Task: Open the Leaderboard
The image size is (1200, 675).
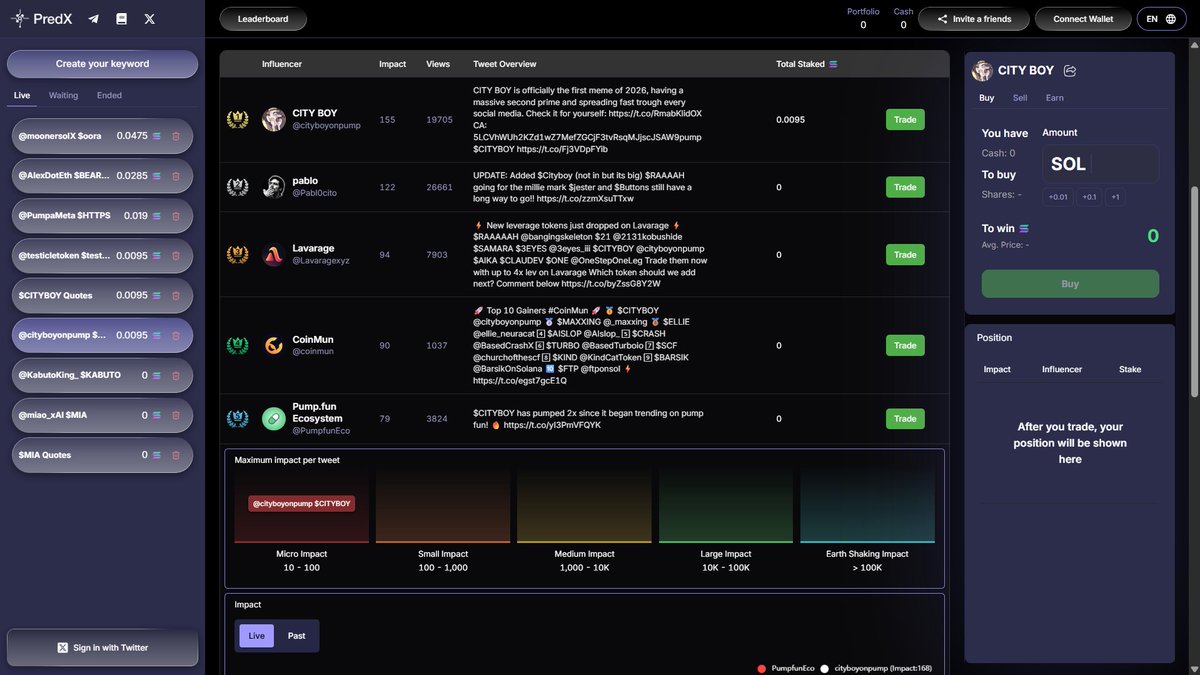Action: [264, 19]
